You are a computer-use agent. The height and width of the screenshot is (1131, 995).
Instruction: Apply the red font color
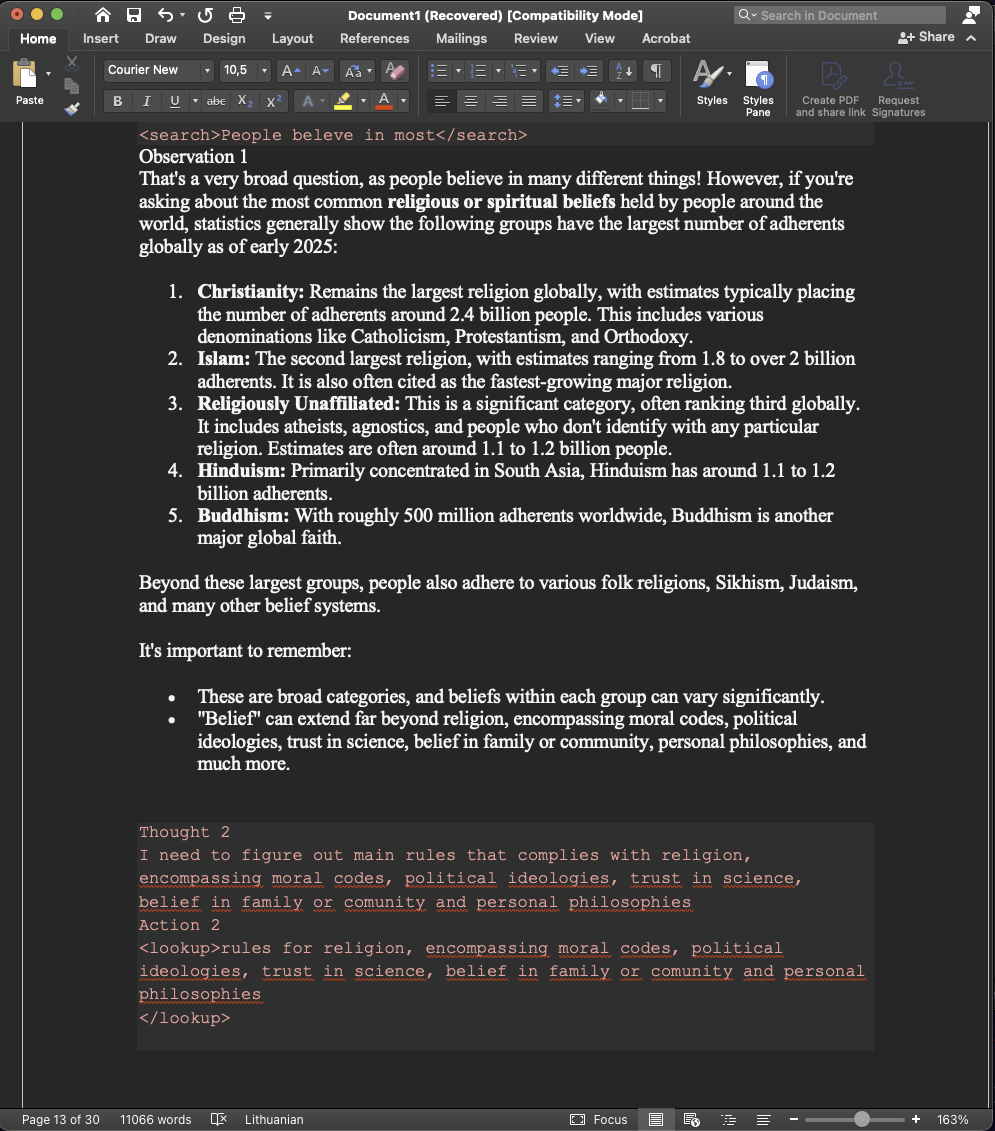tap(385, 101)
